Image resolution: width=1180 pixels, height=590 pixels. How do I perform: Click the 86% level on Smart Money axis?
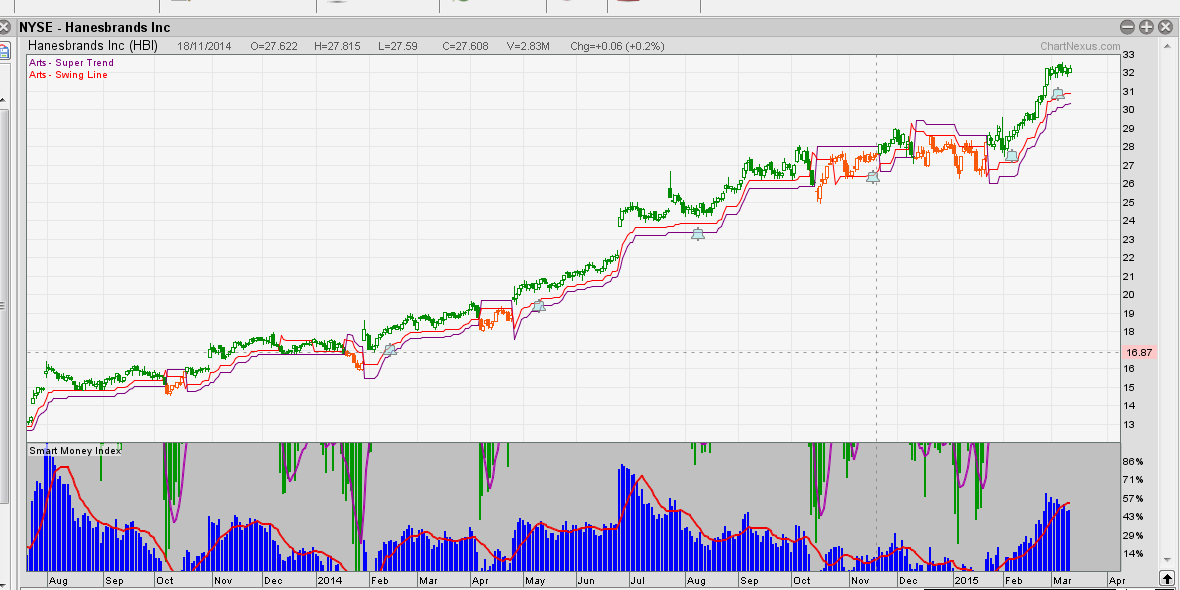[1133, 461]
